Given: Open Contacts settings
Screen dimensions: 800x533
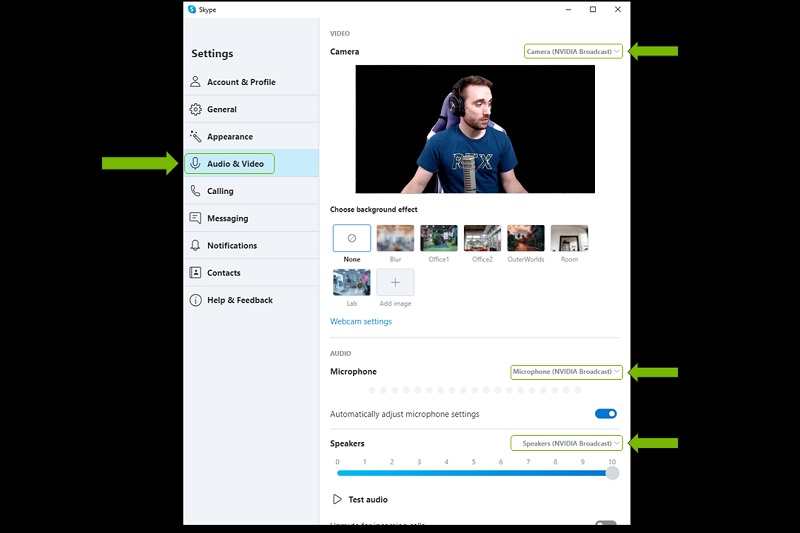Looking at the screenshot, I should [x=252, y=272].
